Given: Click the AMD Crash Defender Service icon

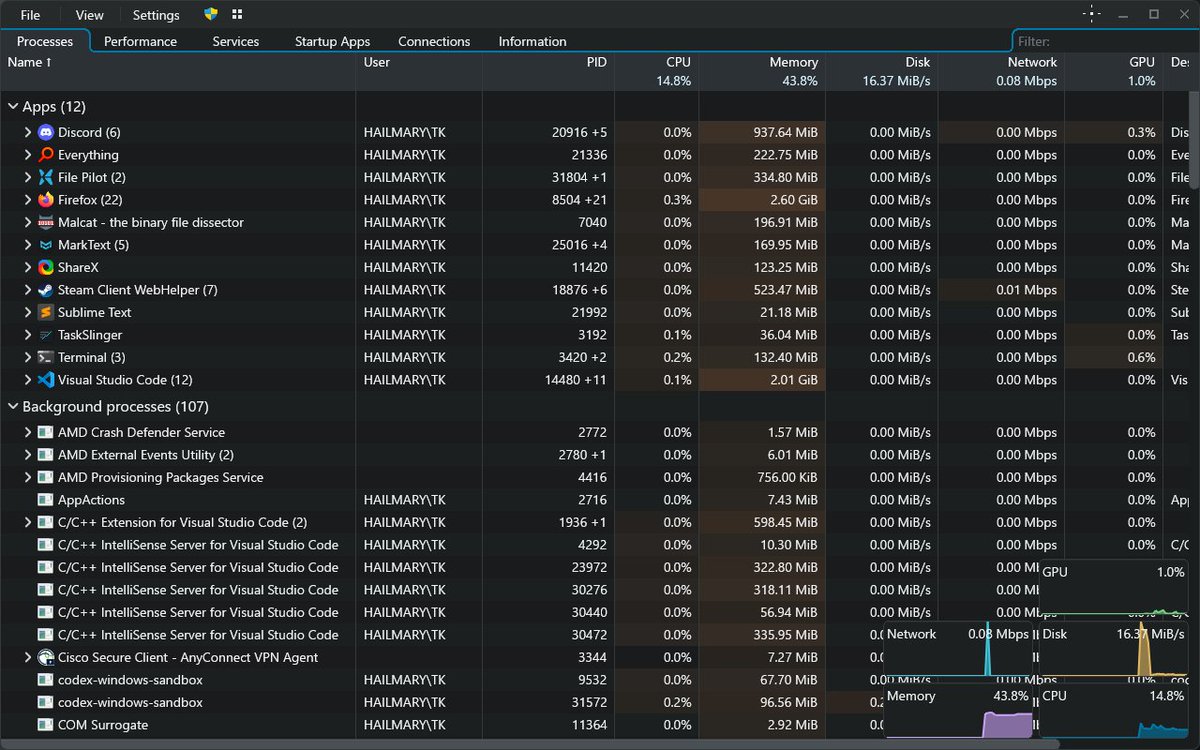Looking at the screenshot, I should [x=45, y=432].
